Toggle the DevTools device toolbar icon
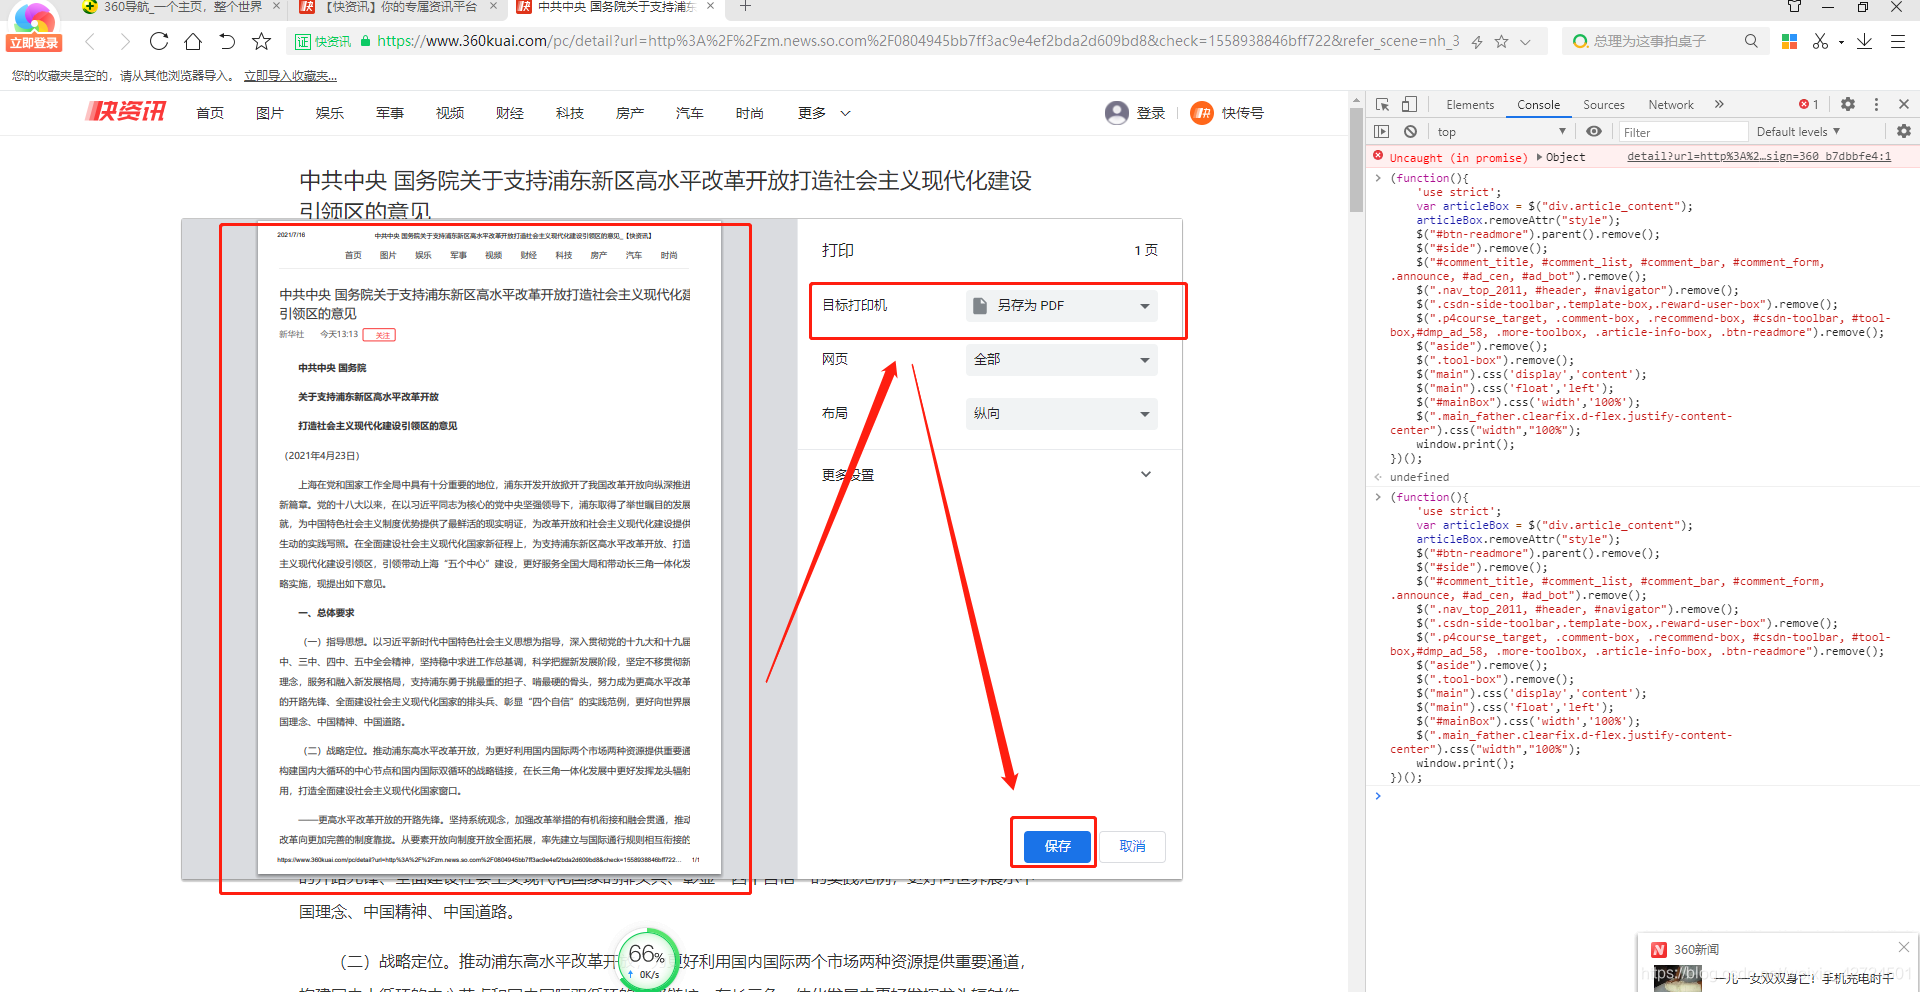This screenshot has height=992, width=1920. (x=1409, y=104)
